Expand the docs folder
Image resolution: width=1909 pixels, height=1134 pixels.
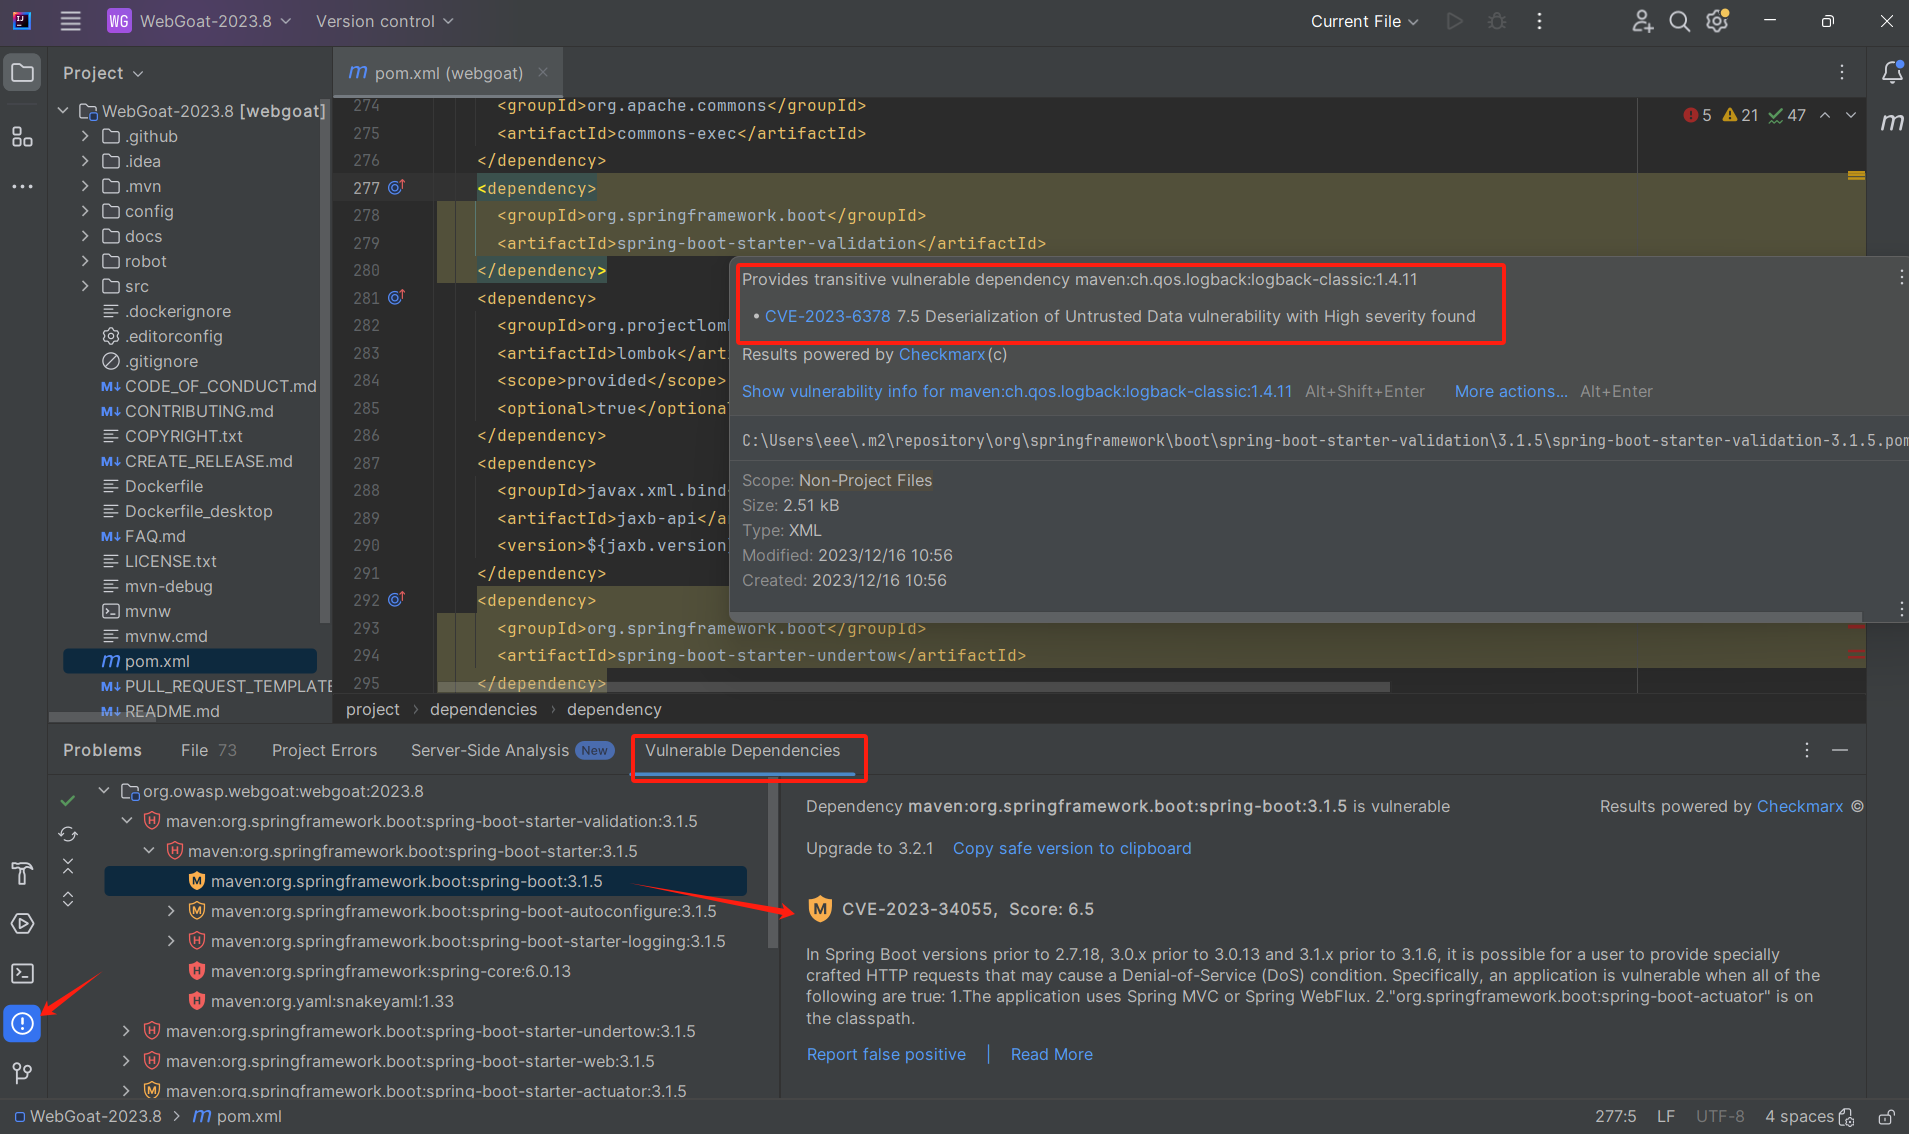tap(85, 236)
